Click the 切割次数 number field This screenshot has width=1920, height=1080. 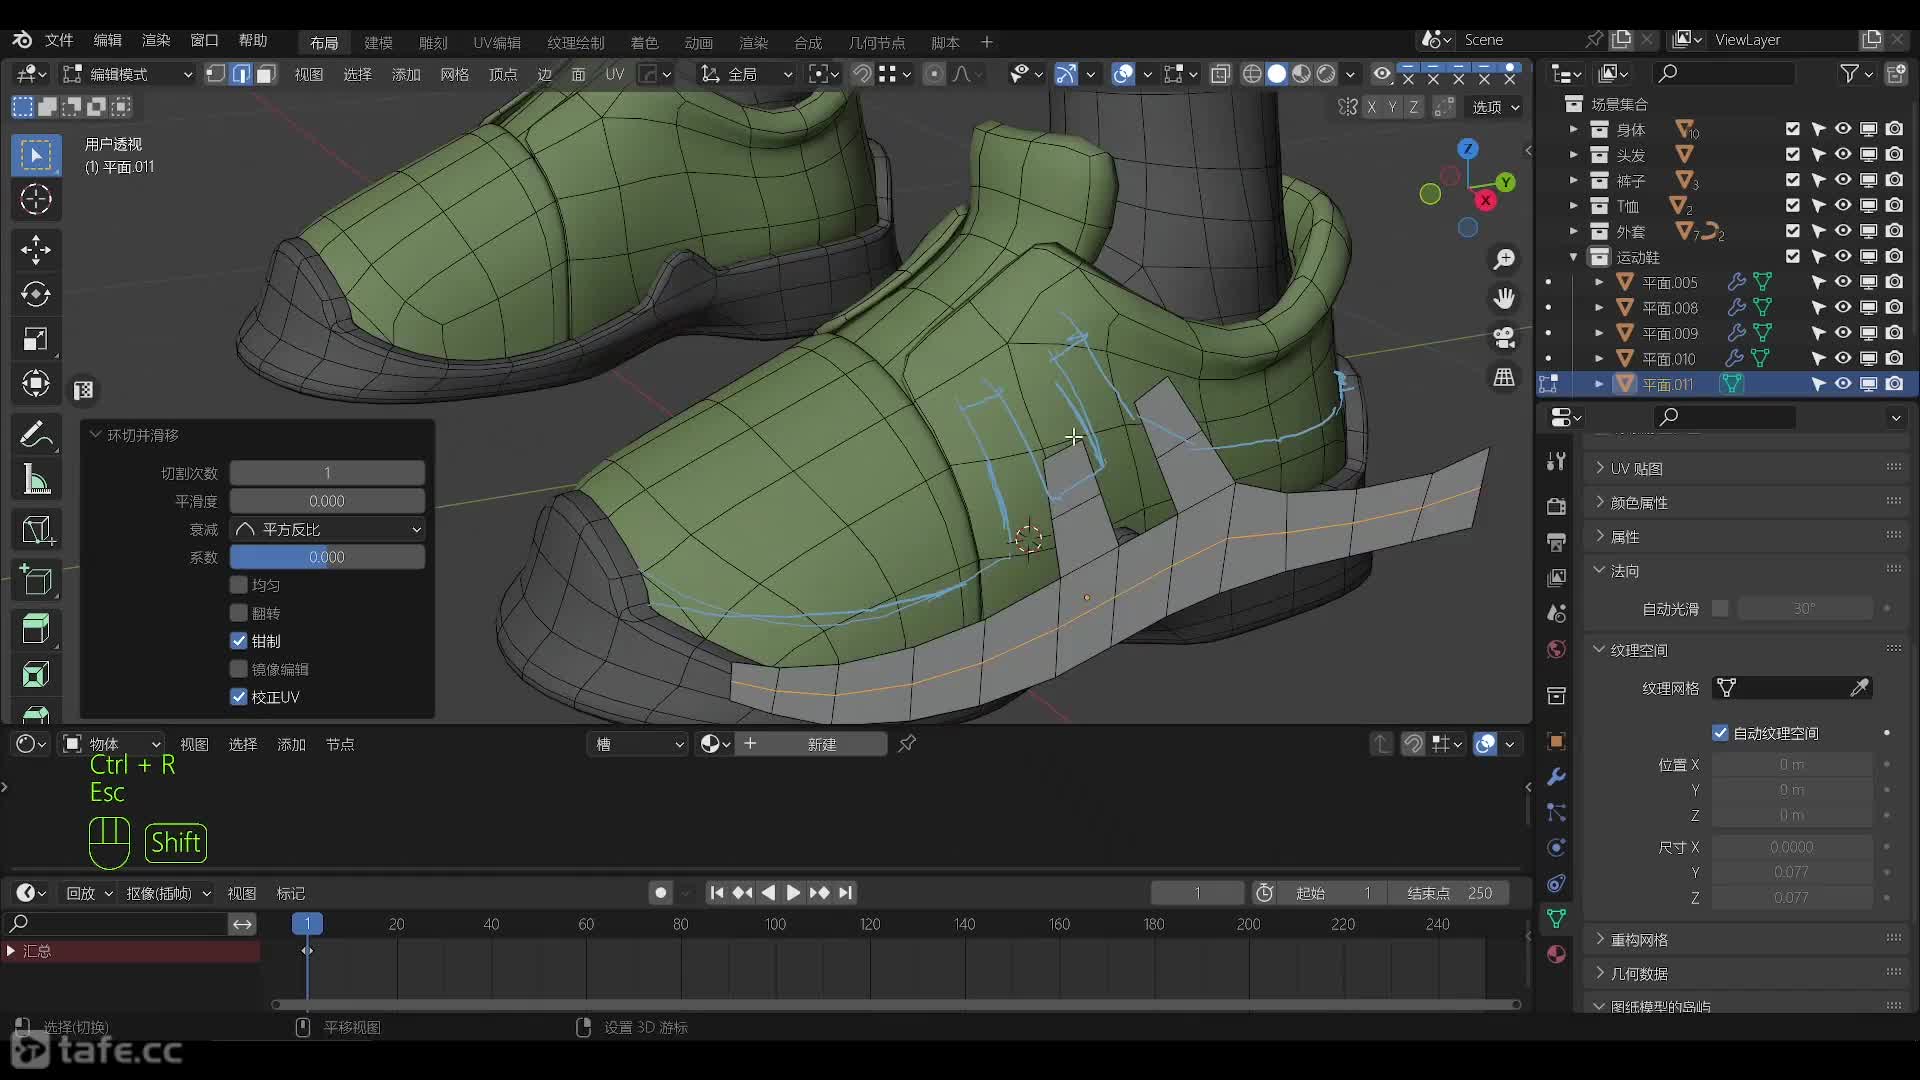(x=327, y=473)
